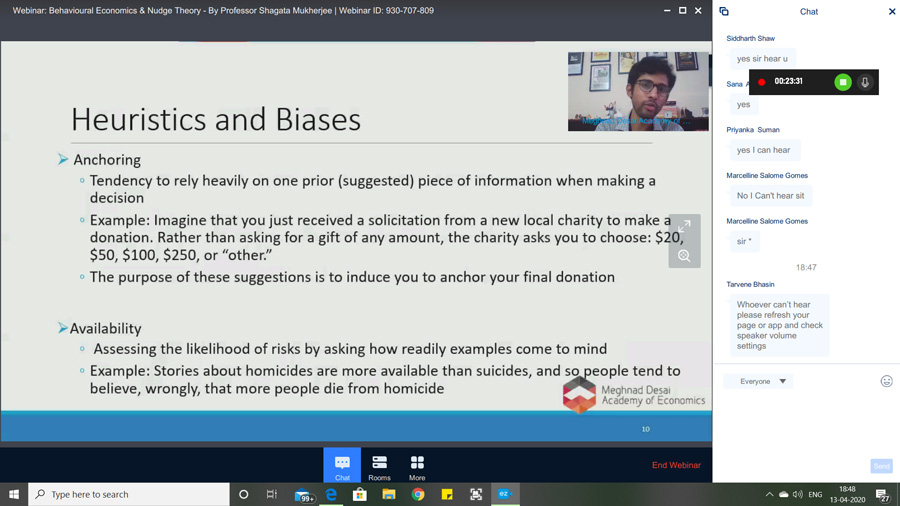Click the Windows search box

(129, 494)
